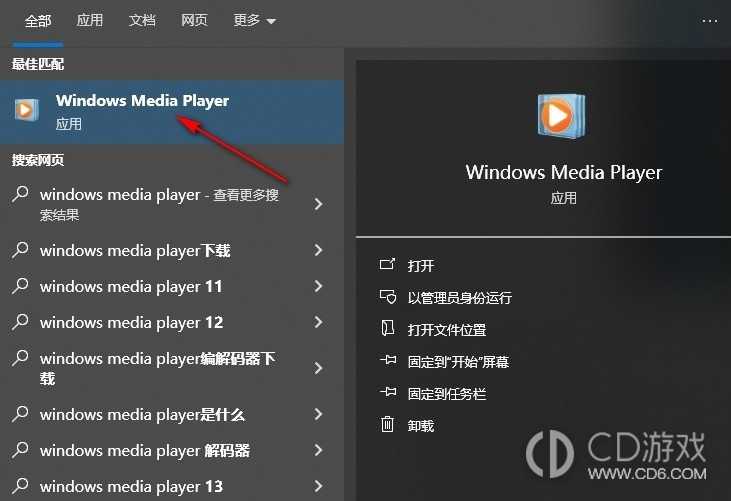
Task: Switch to the 文档 tab
Action: [142, 20]
